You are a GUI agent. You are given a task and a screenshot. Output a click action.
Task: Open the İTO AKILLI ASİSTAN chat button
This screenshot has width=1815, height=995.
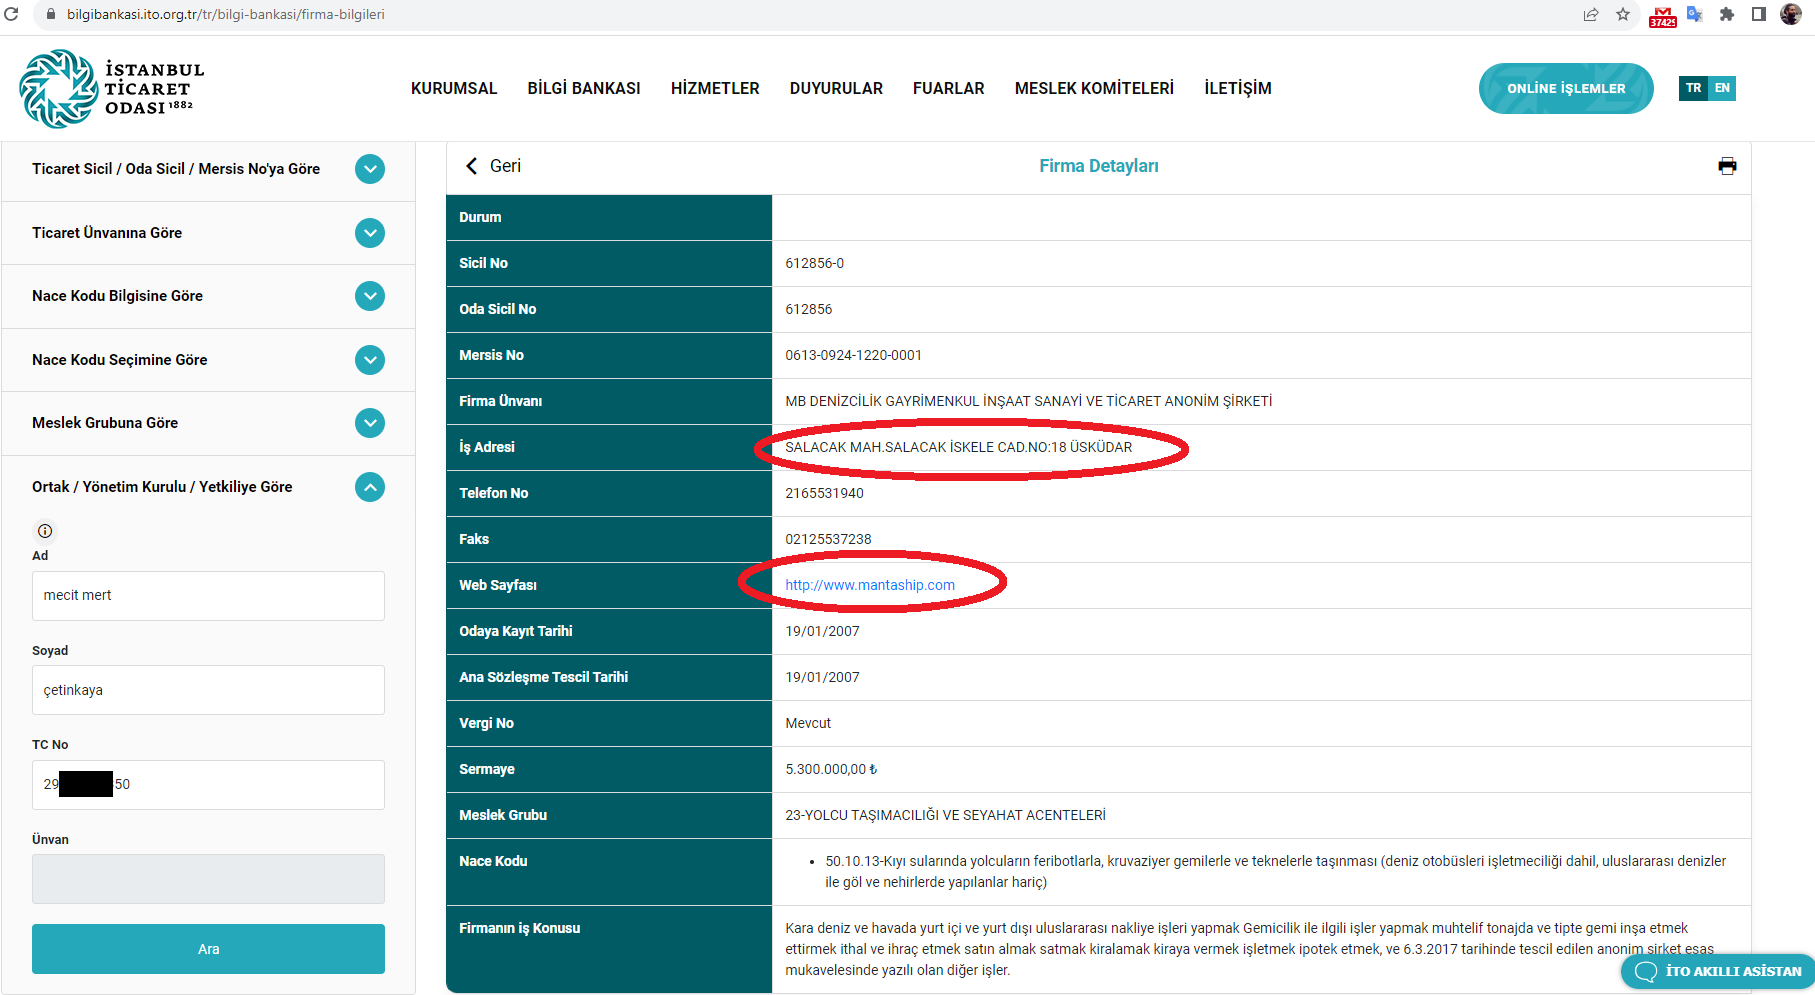coord(1718,971)
